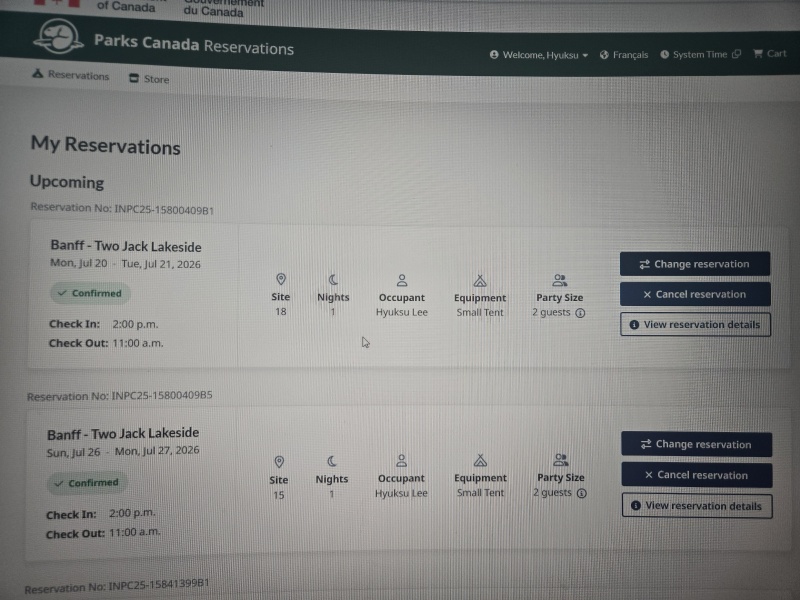Click the Nights moon icon in second reservation
800x600 pixels.
(x=332, y=461)
